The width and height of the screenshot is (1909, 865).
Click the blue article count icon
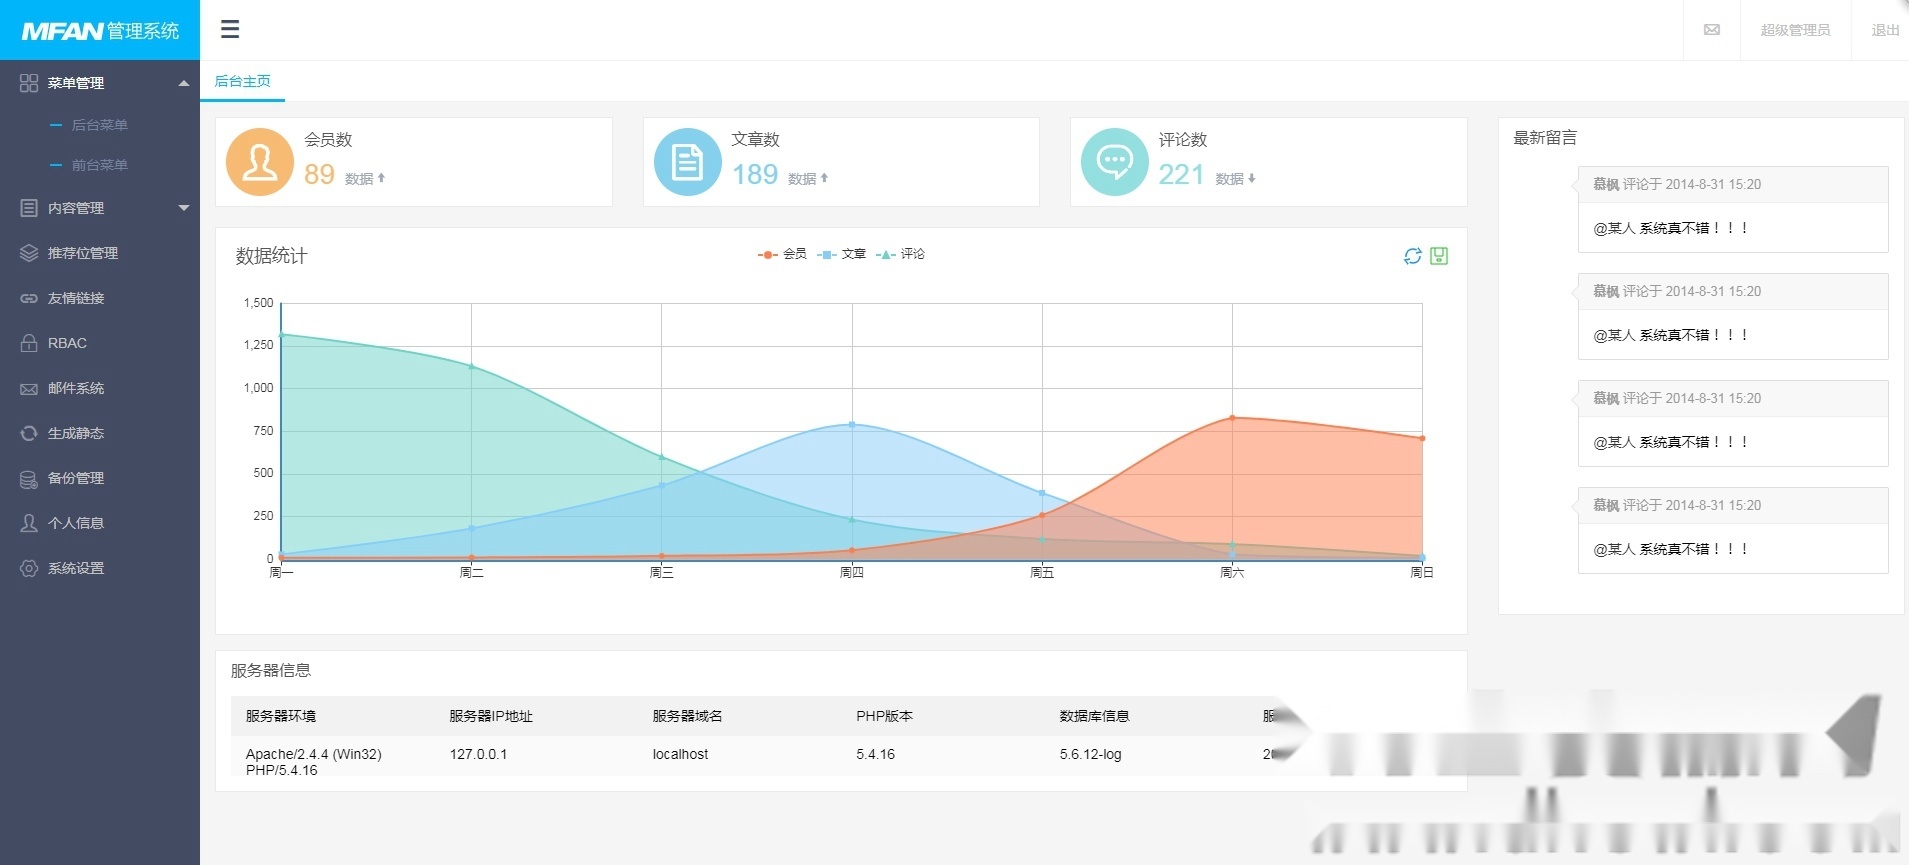pos(687,162)
